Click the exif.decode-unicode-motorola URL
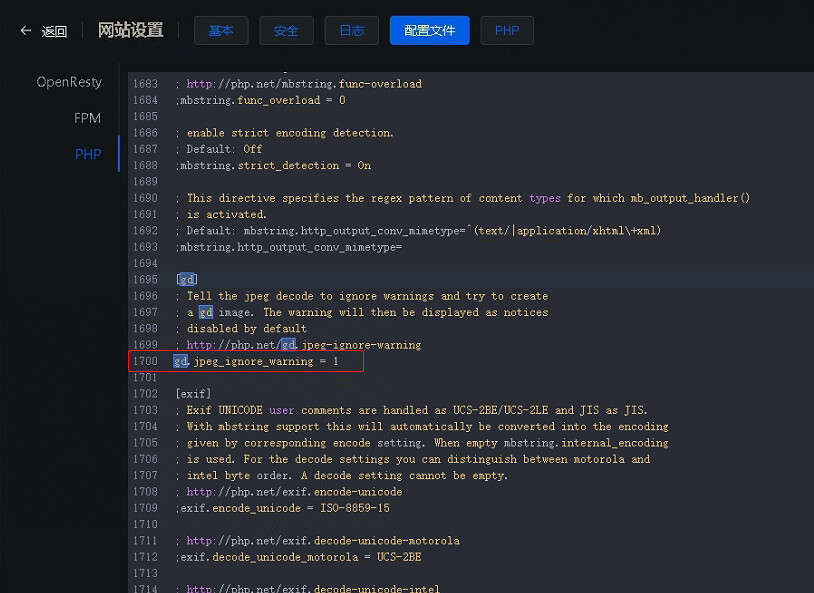The width and height of the screenshot is (814, 593). [x=323, y=541]
